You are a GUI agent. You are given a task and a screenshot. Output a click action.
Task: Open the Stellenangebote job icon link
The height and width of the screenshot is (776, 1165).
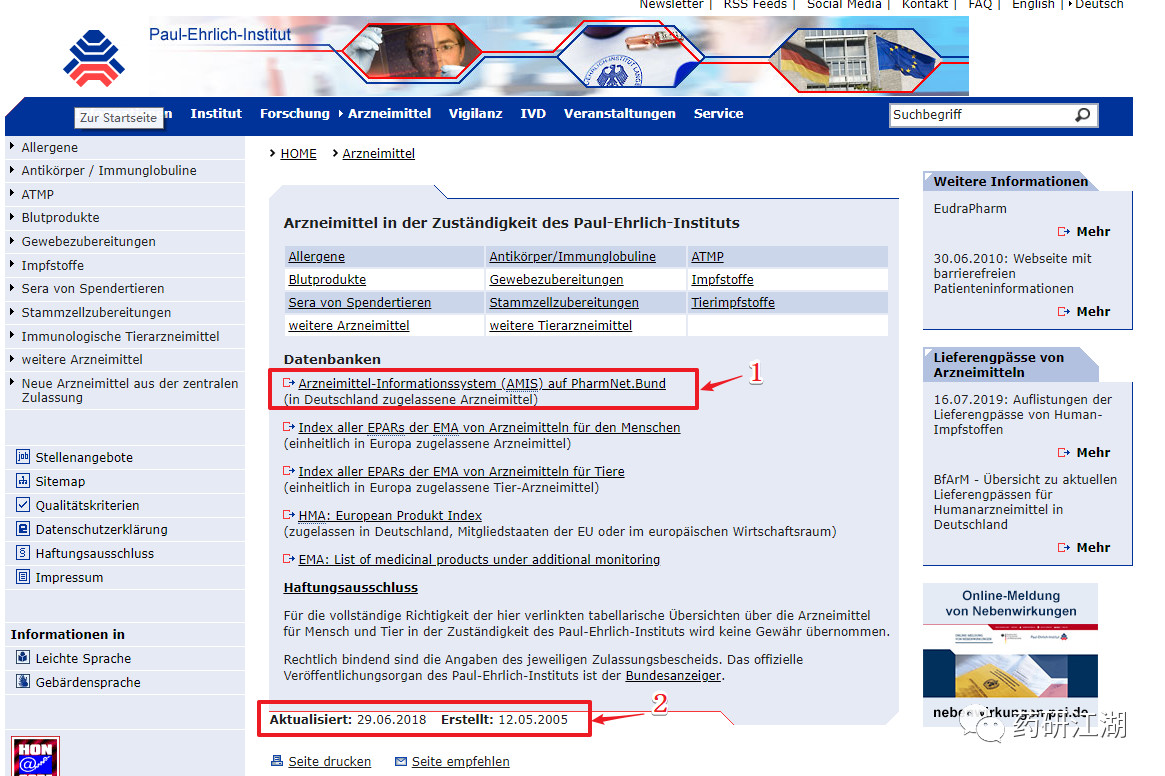pos(23,456)
